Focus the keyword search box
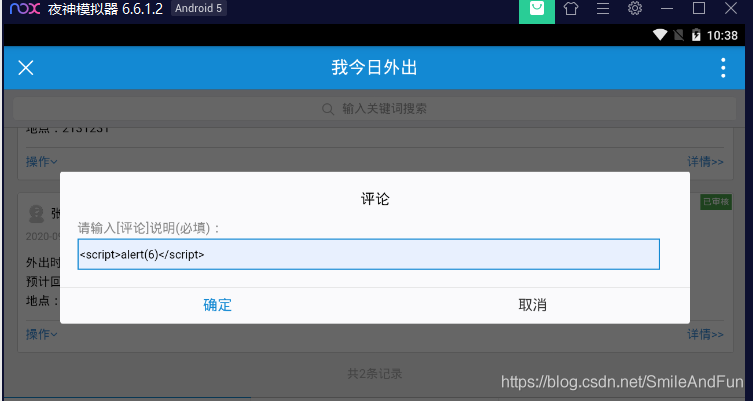This screenshot has width=753, height=401. coord(375,109)
